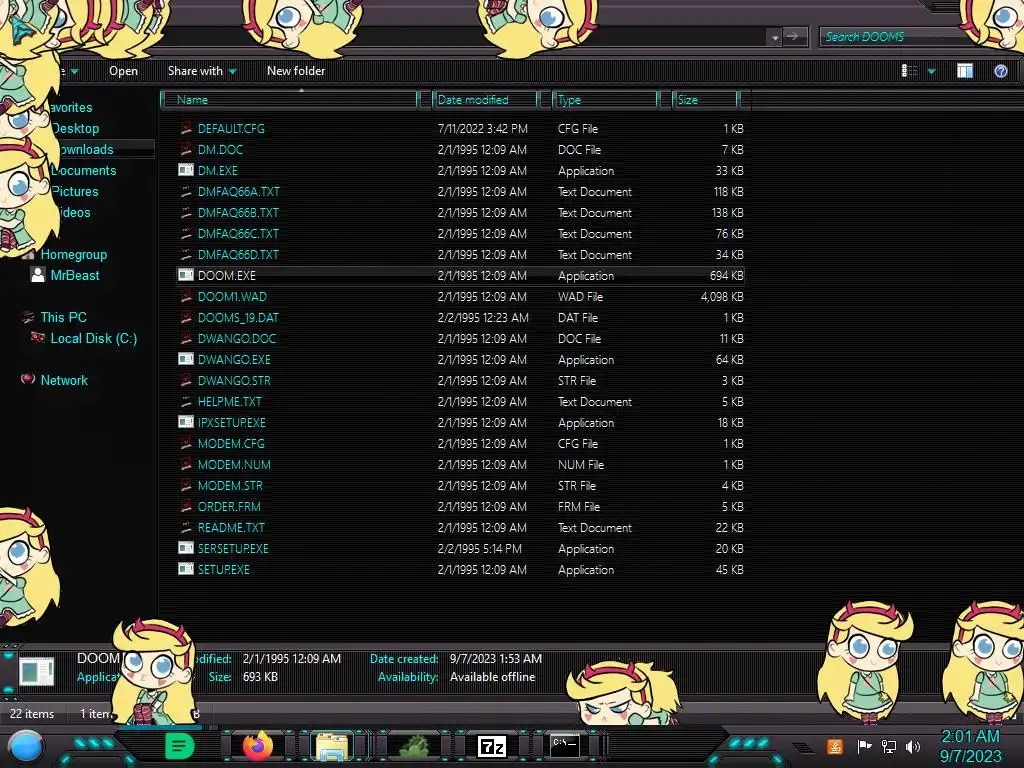
Task: Click the Start orb button
Action: point(25,747)
